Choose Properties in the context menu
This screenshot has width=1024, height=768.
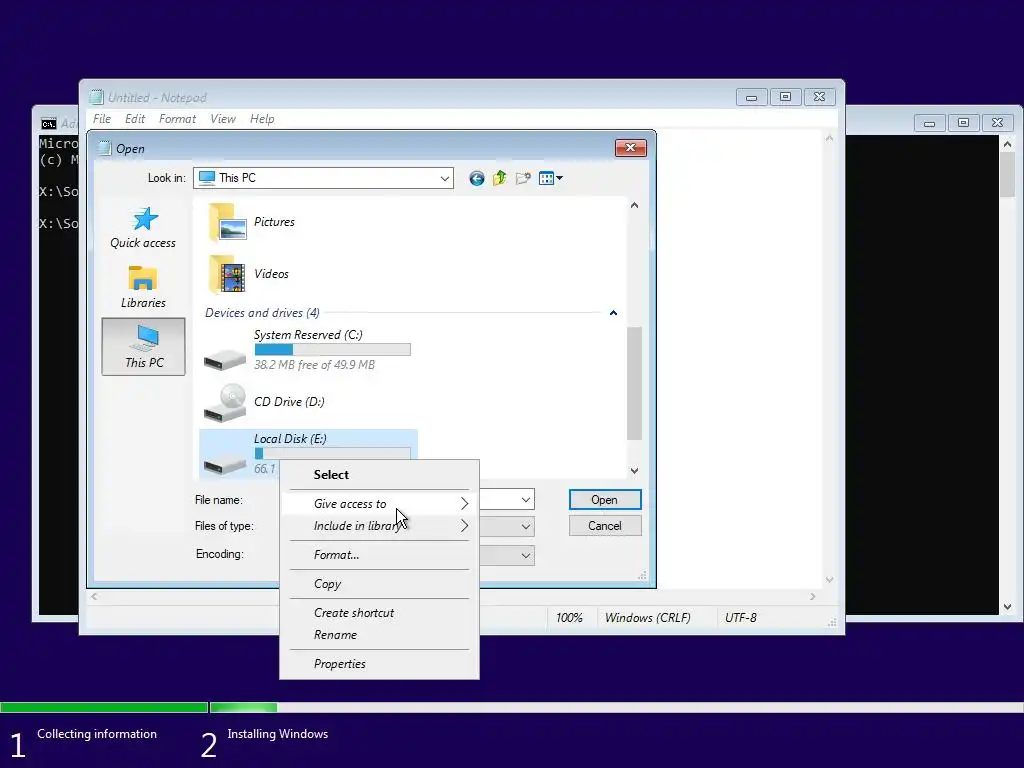(379, 664)
